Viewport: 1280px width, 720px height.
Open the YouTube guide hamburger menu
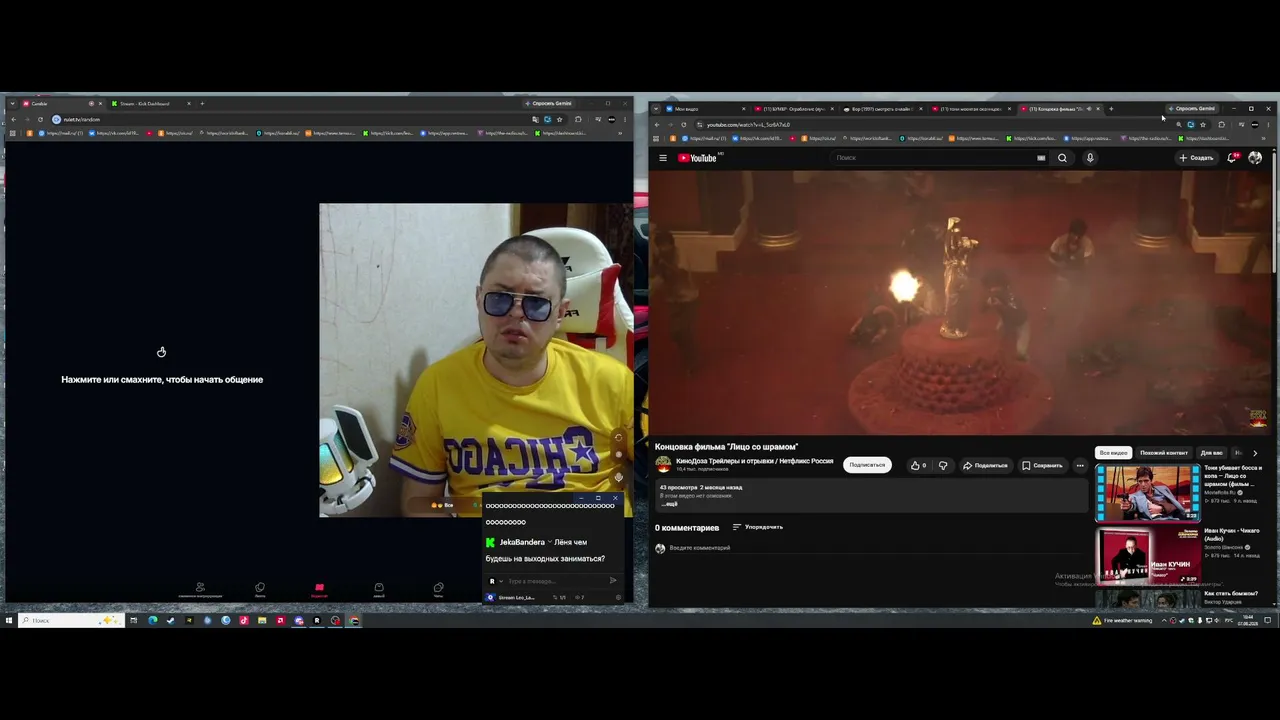click(662, 158)
